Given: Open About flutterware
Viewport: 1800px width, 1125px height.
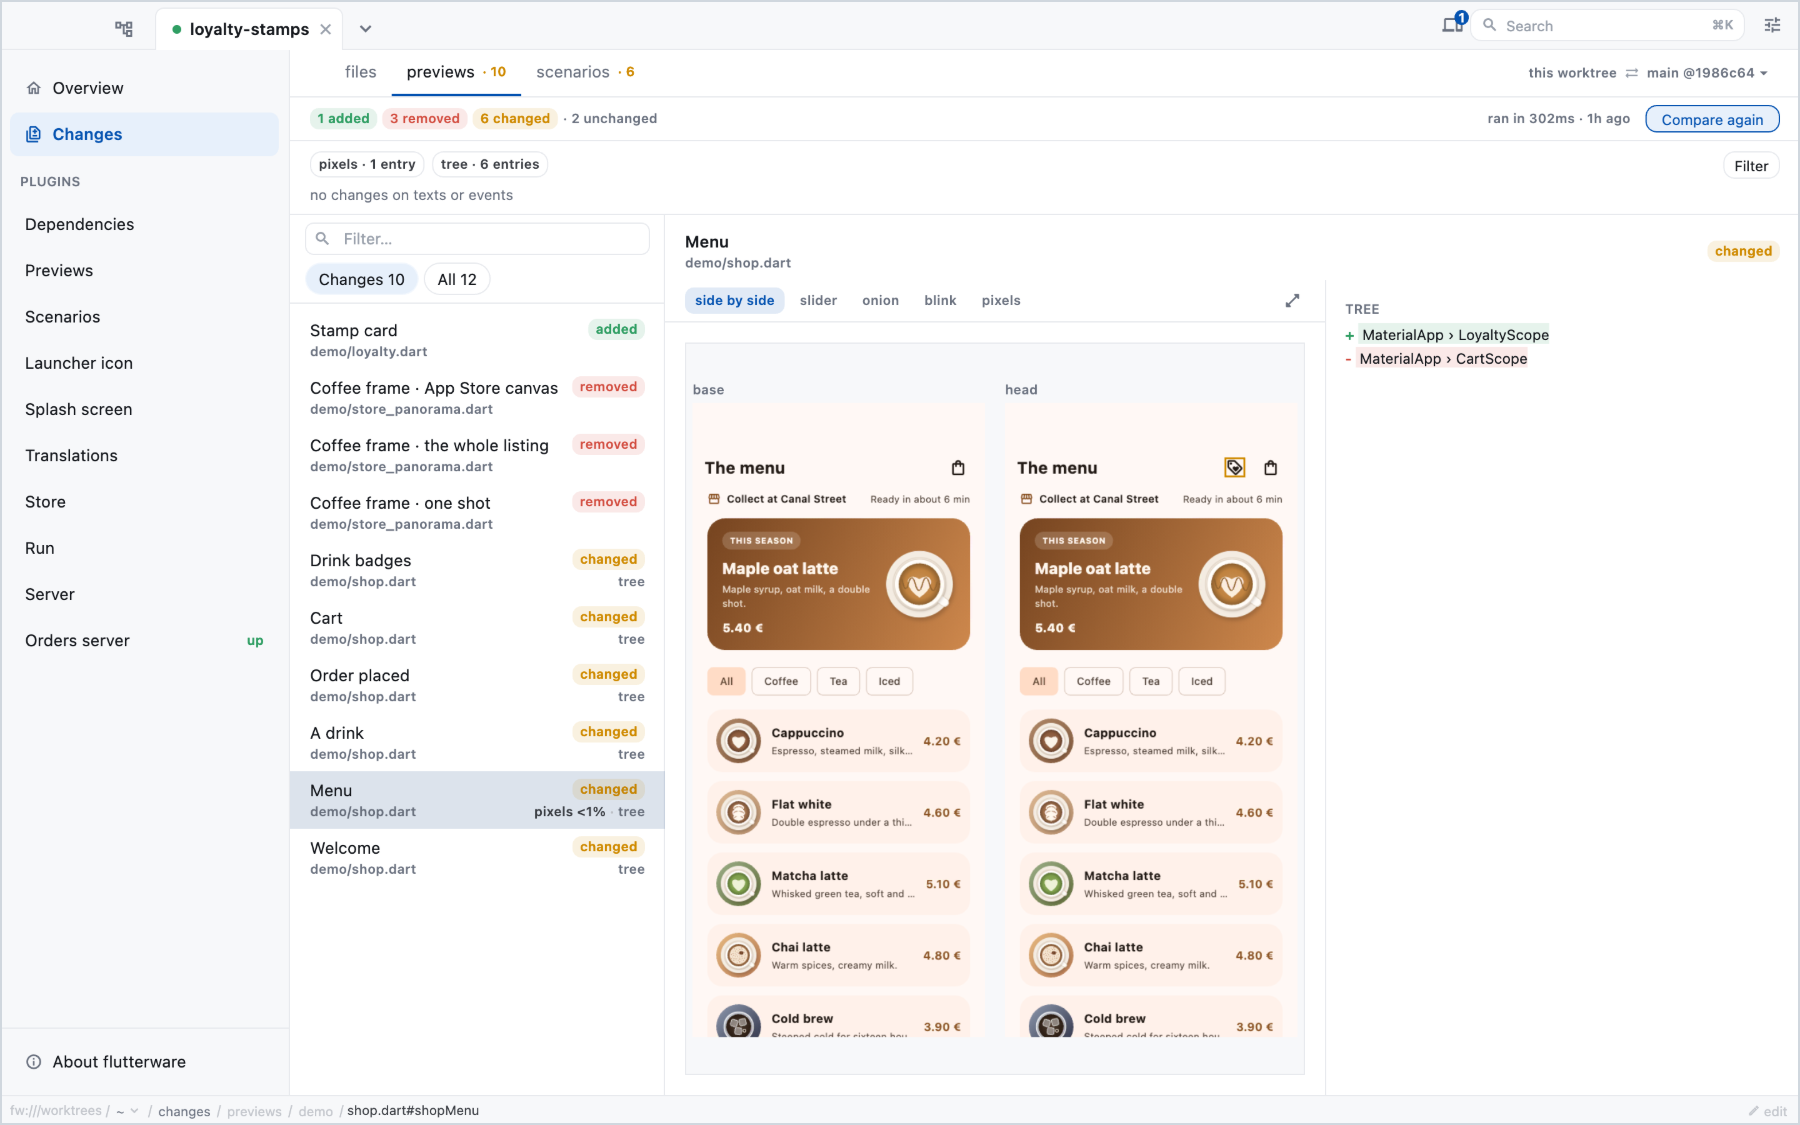Looking at the screenshot, I should click(x=145, y=1062).
